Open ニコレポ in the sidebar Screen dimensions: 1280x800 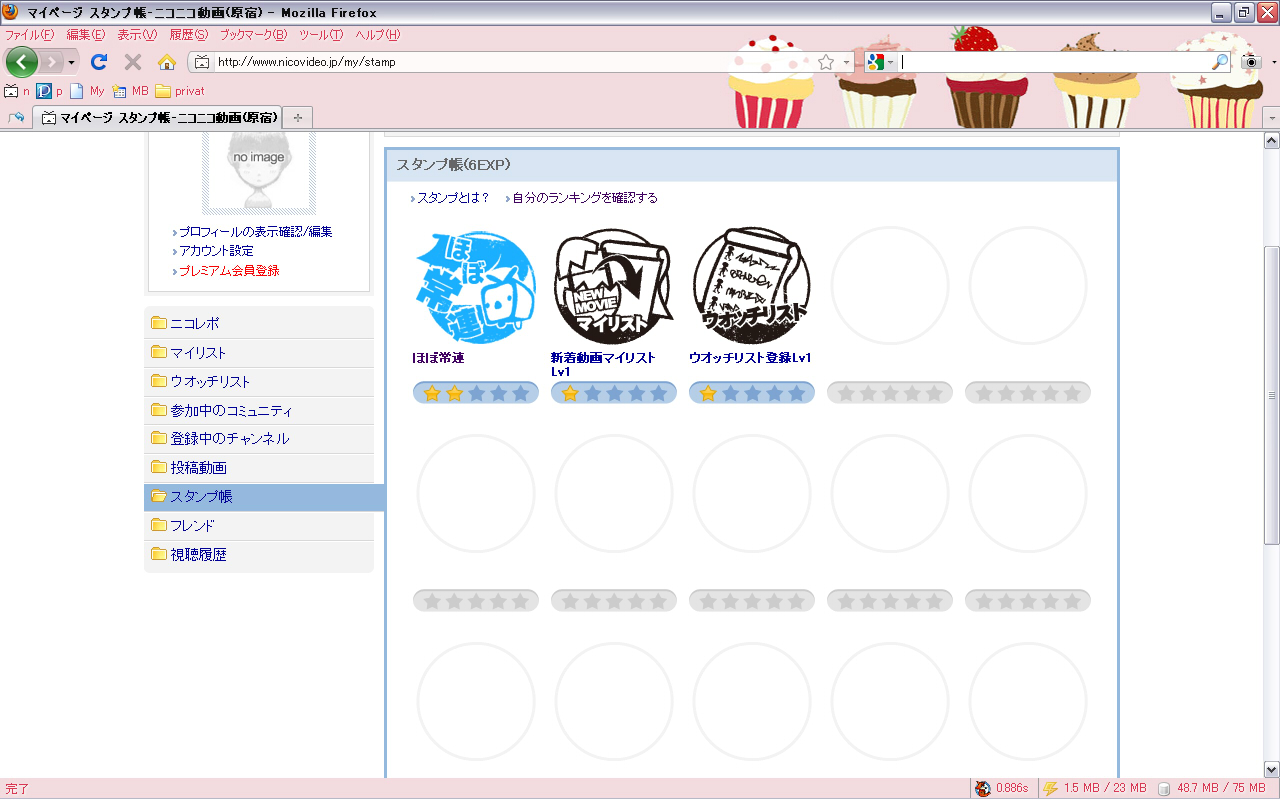[x=259, y=323]
